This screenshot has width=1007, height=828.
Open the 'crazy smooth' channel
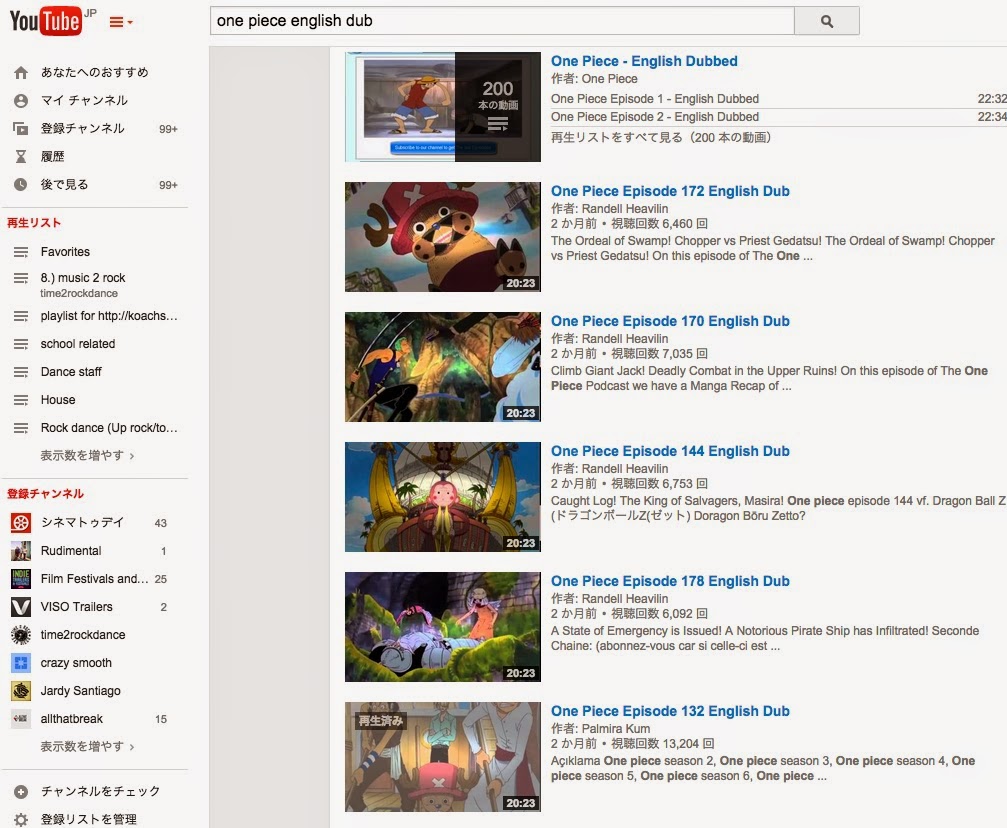pos(76,663)
